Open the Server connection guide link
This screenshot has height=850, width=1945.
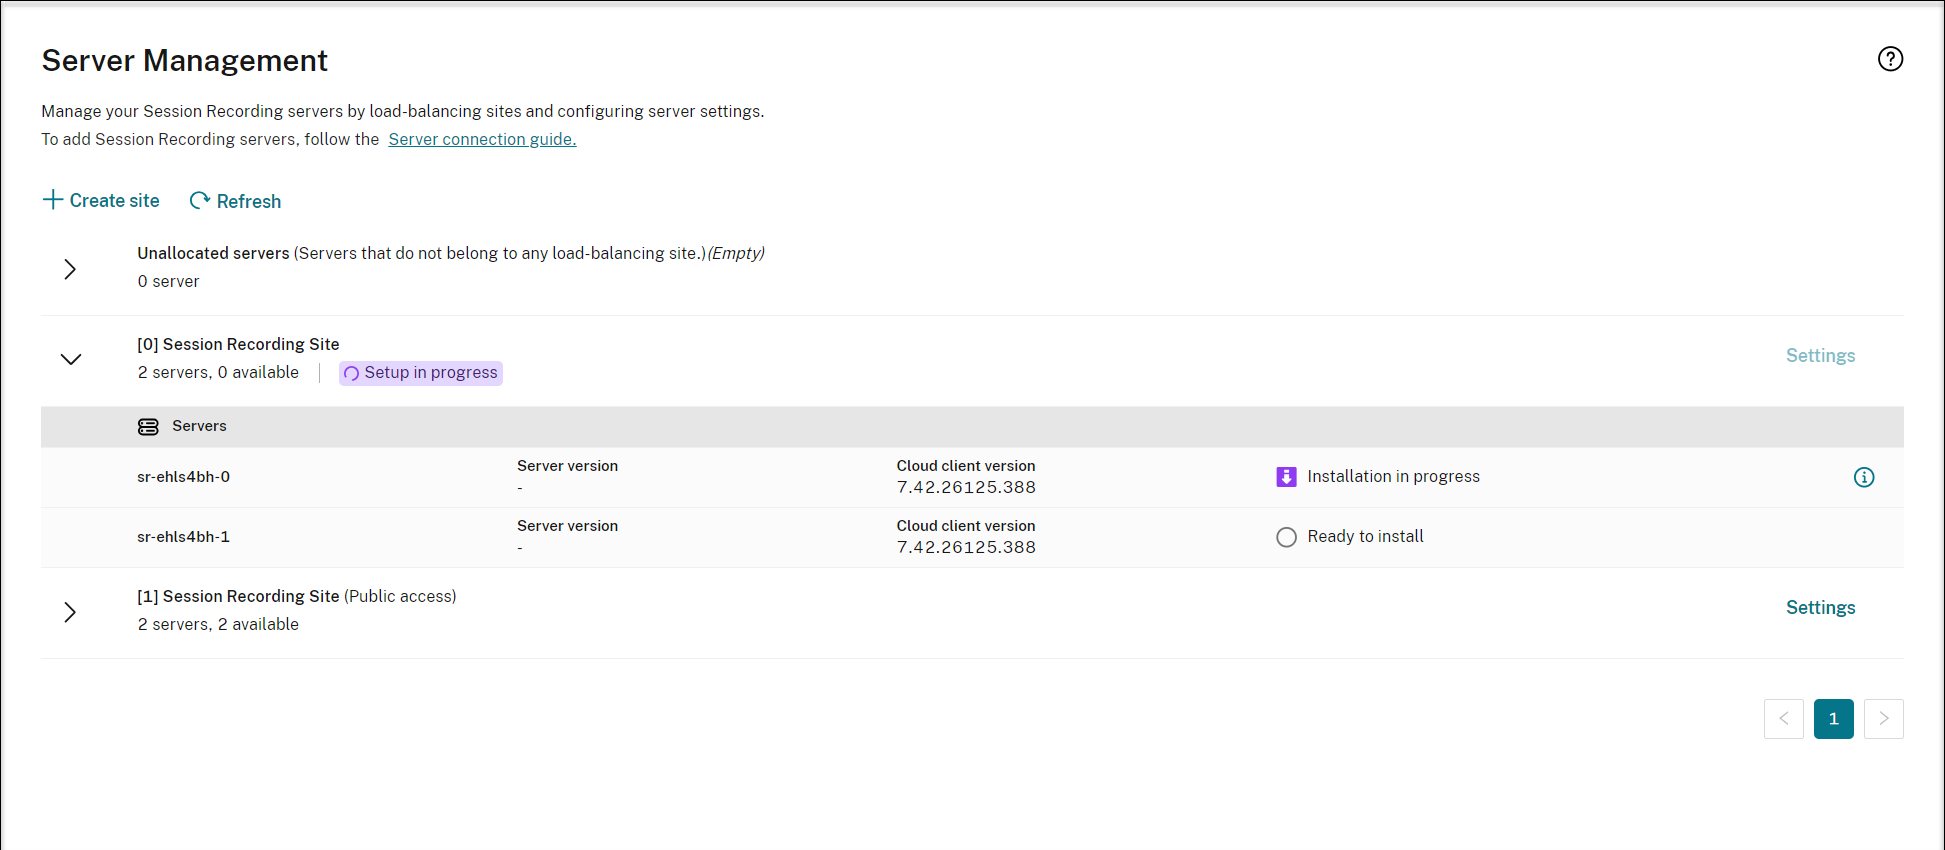point(482,139)
